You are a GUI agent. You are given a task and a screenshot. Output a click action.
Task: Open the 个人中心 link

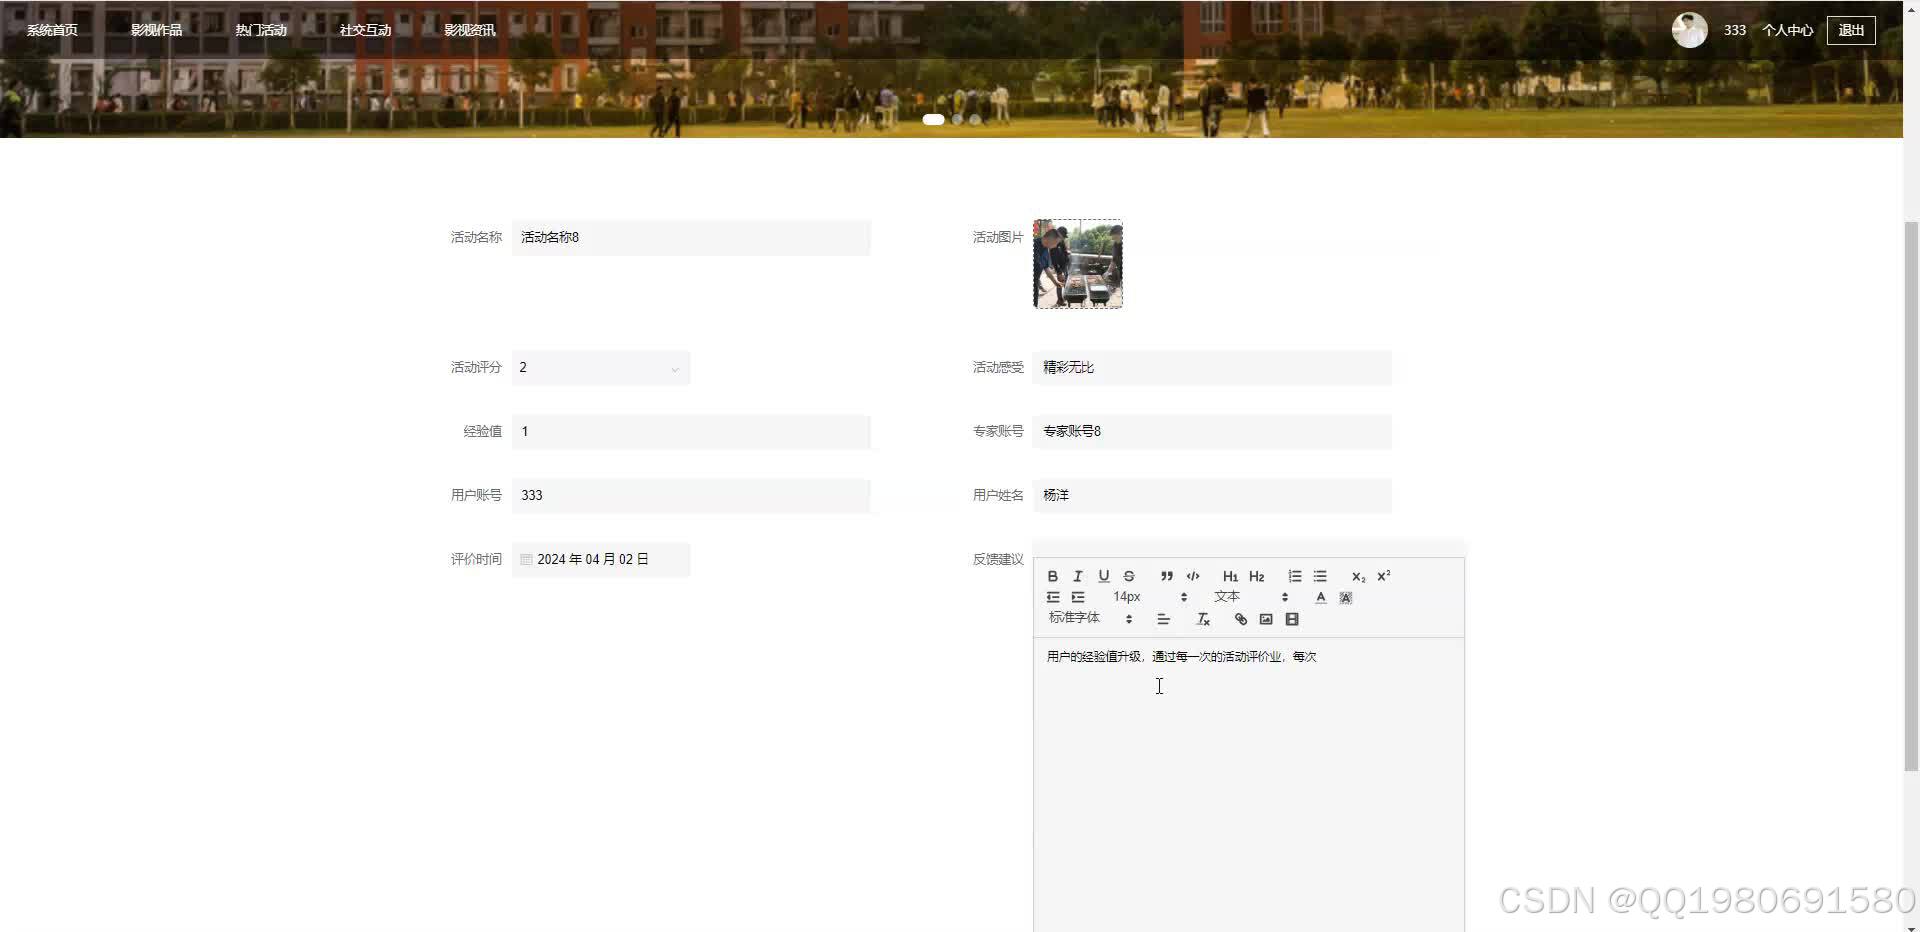tap(1787, 30)
